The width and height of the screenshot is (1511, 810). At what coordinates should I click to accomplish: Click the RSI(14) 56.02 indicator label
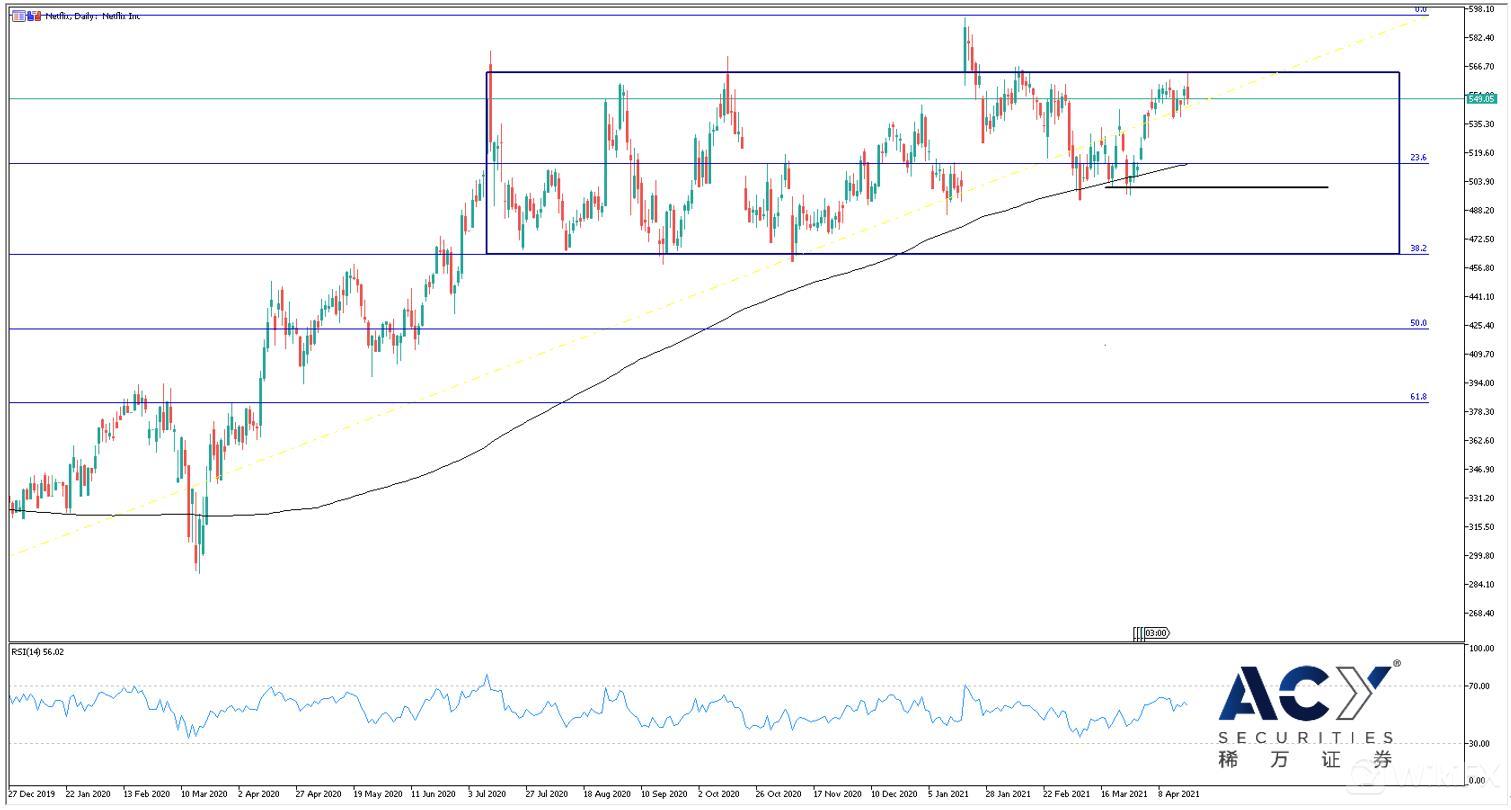point(37,652)
